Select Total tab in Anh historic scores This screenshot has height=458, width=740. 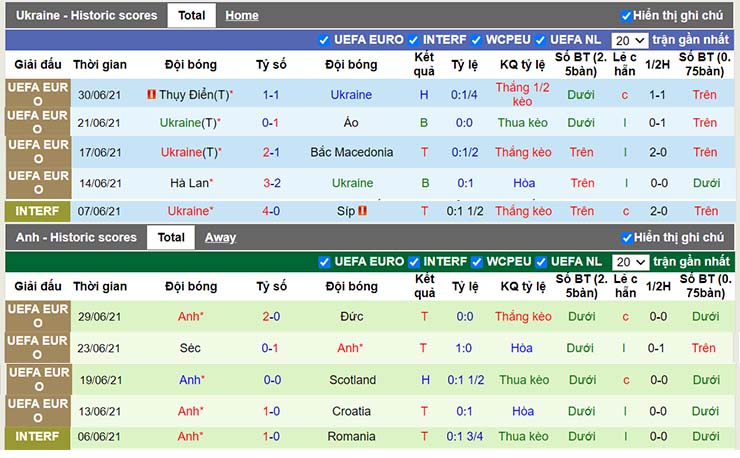(x=171, y=237)
